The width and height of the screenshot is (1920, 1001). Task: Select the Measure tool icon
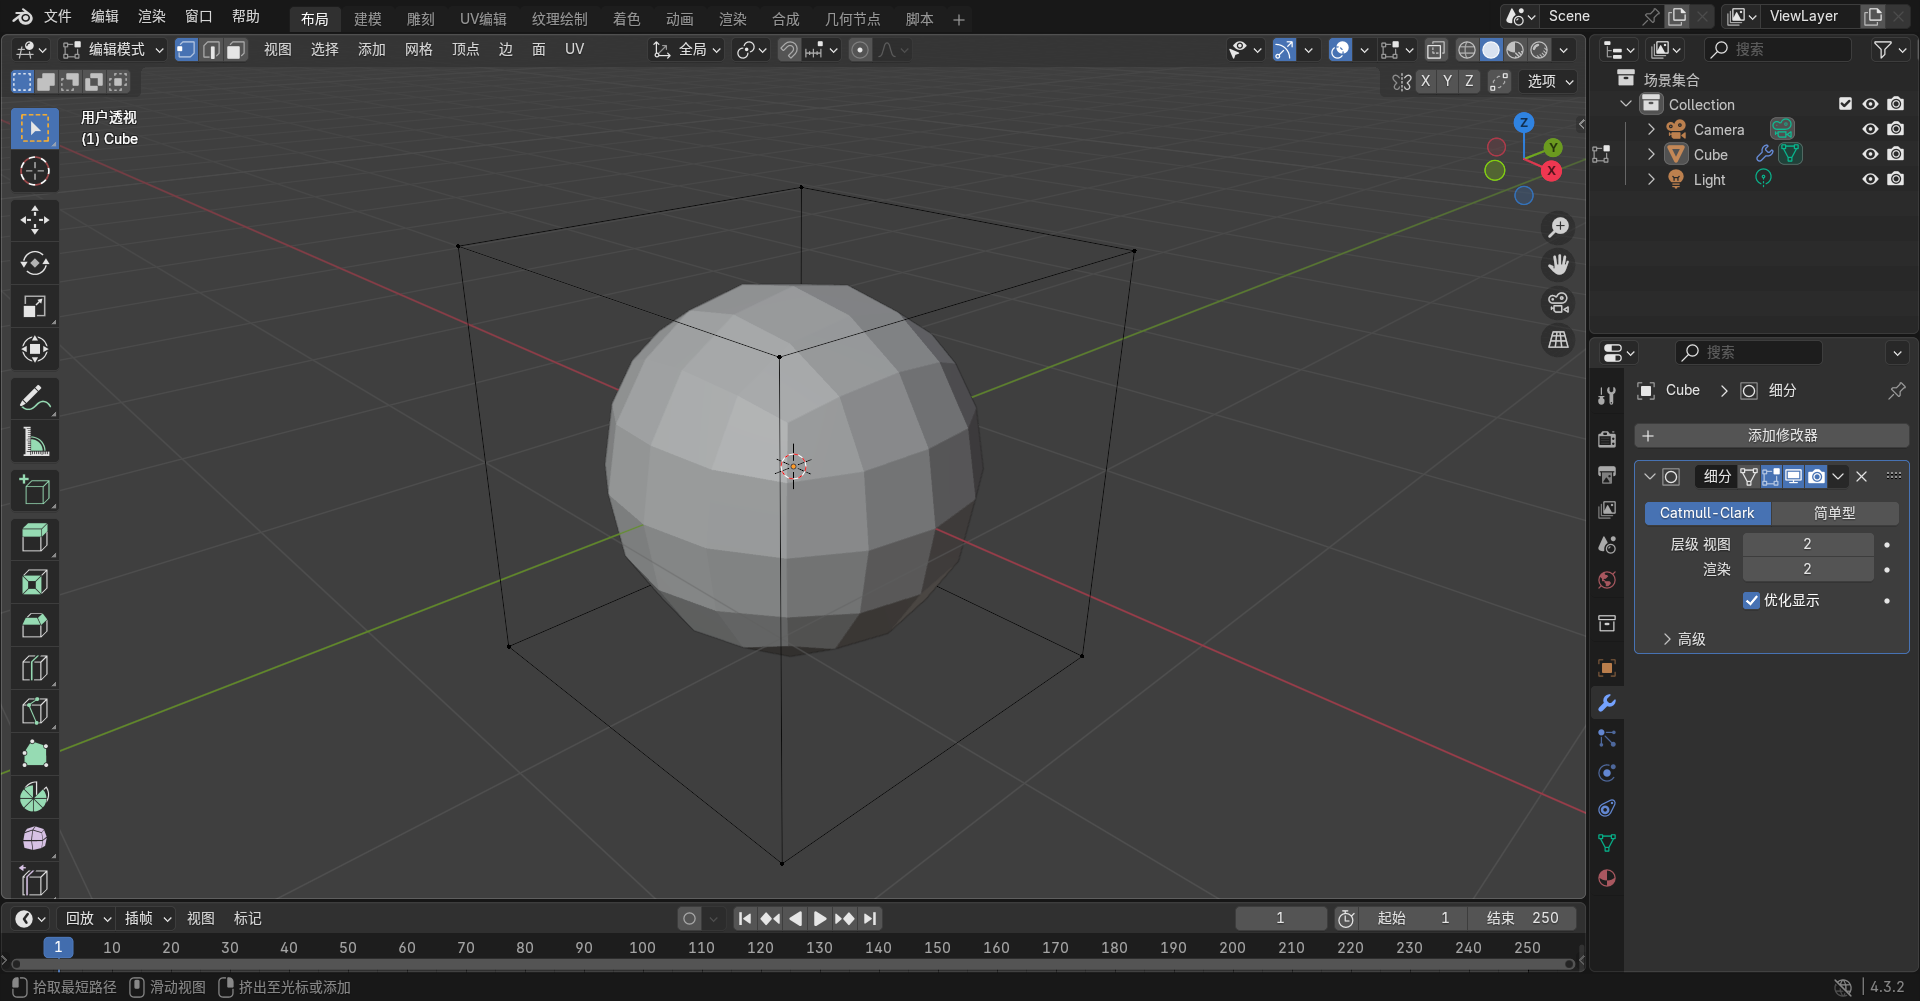[x=35, y=441]
